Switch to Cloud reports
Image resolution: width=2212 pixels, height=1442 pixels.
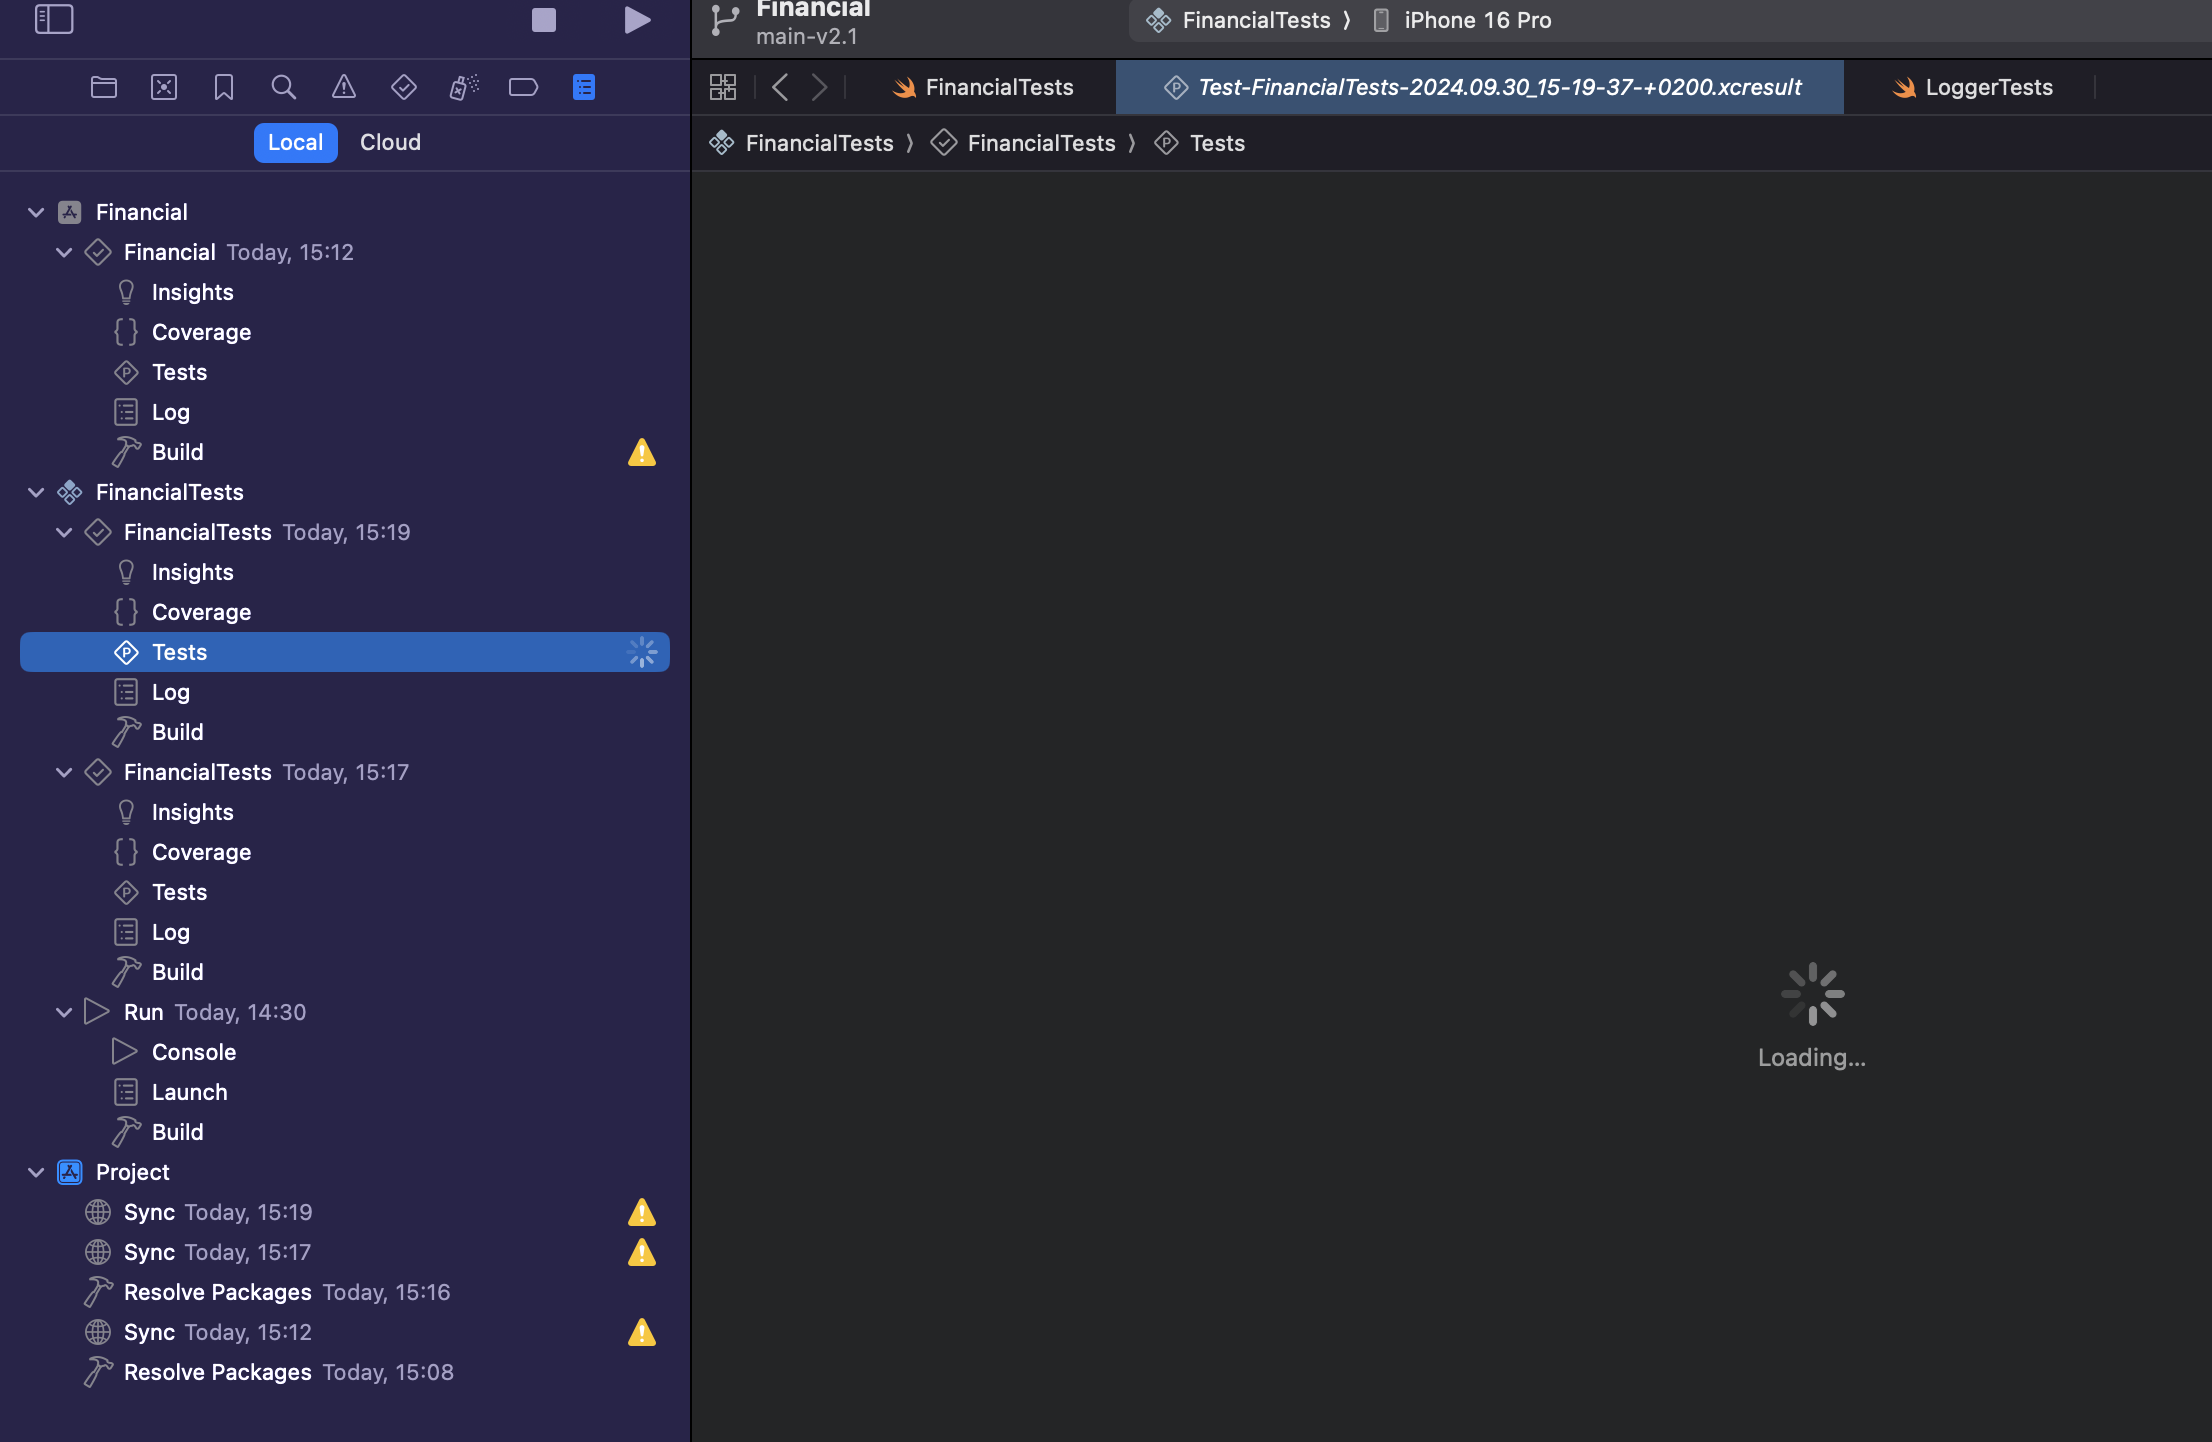(390, 142)
